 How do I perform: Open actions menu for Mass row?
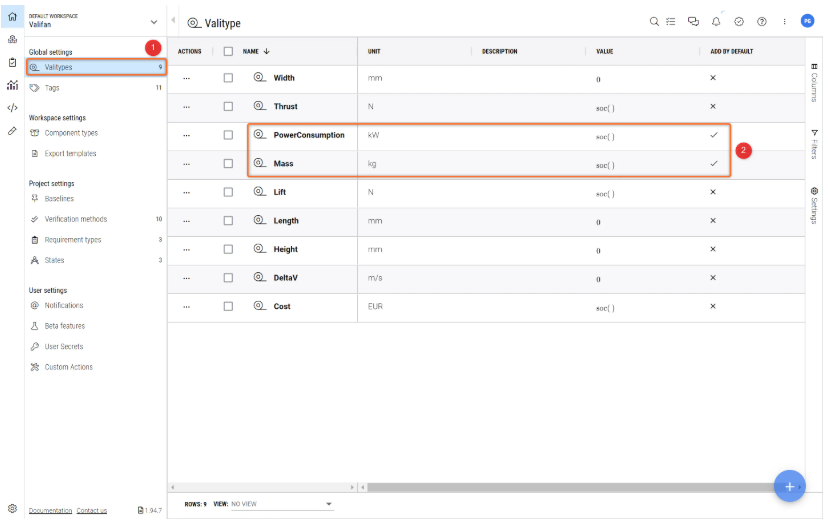[x=186, y=164]
